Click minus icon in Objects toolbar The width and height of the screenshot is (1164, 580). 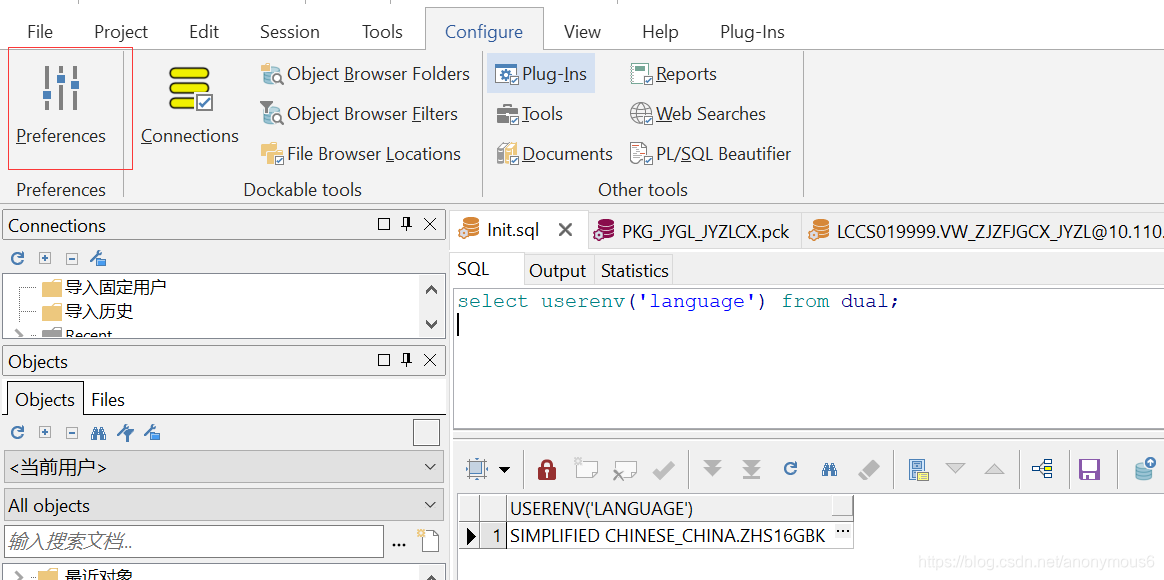pos(72,432)
